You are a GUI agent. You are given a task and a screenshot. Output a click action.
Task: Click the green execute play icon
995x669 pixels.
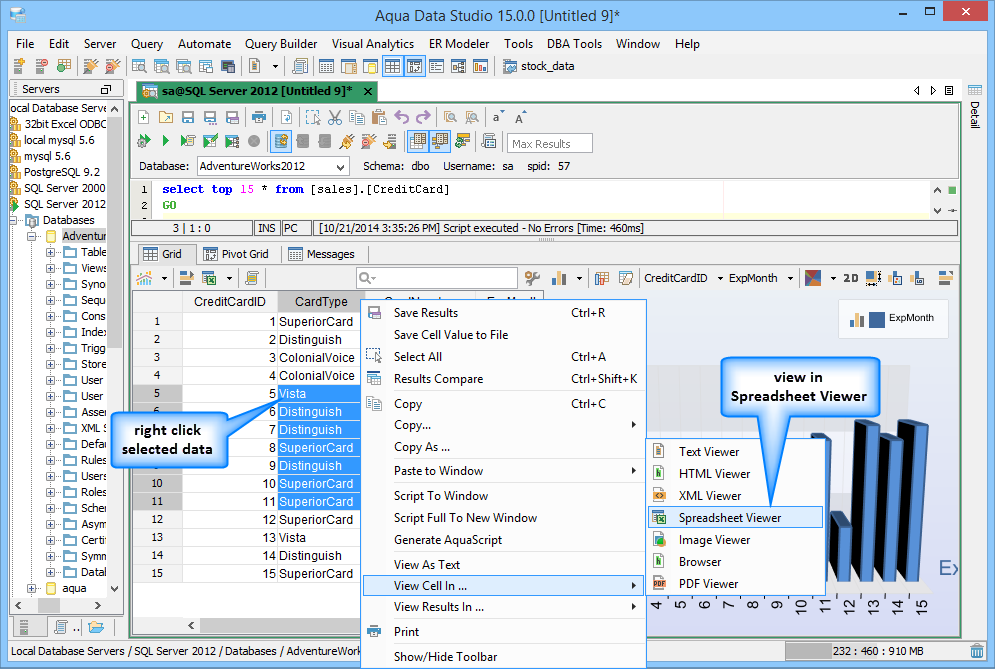tap(166, 141)
